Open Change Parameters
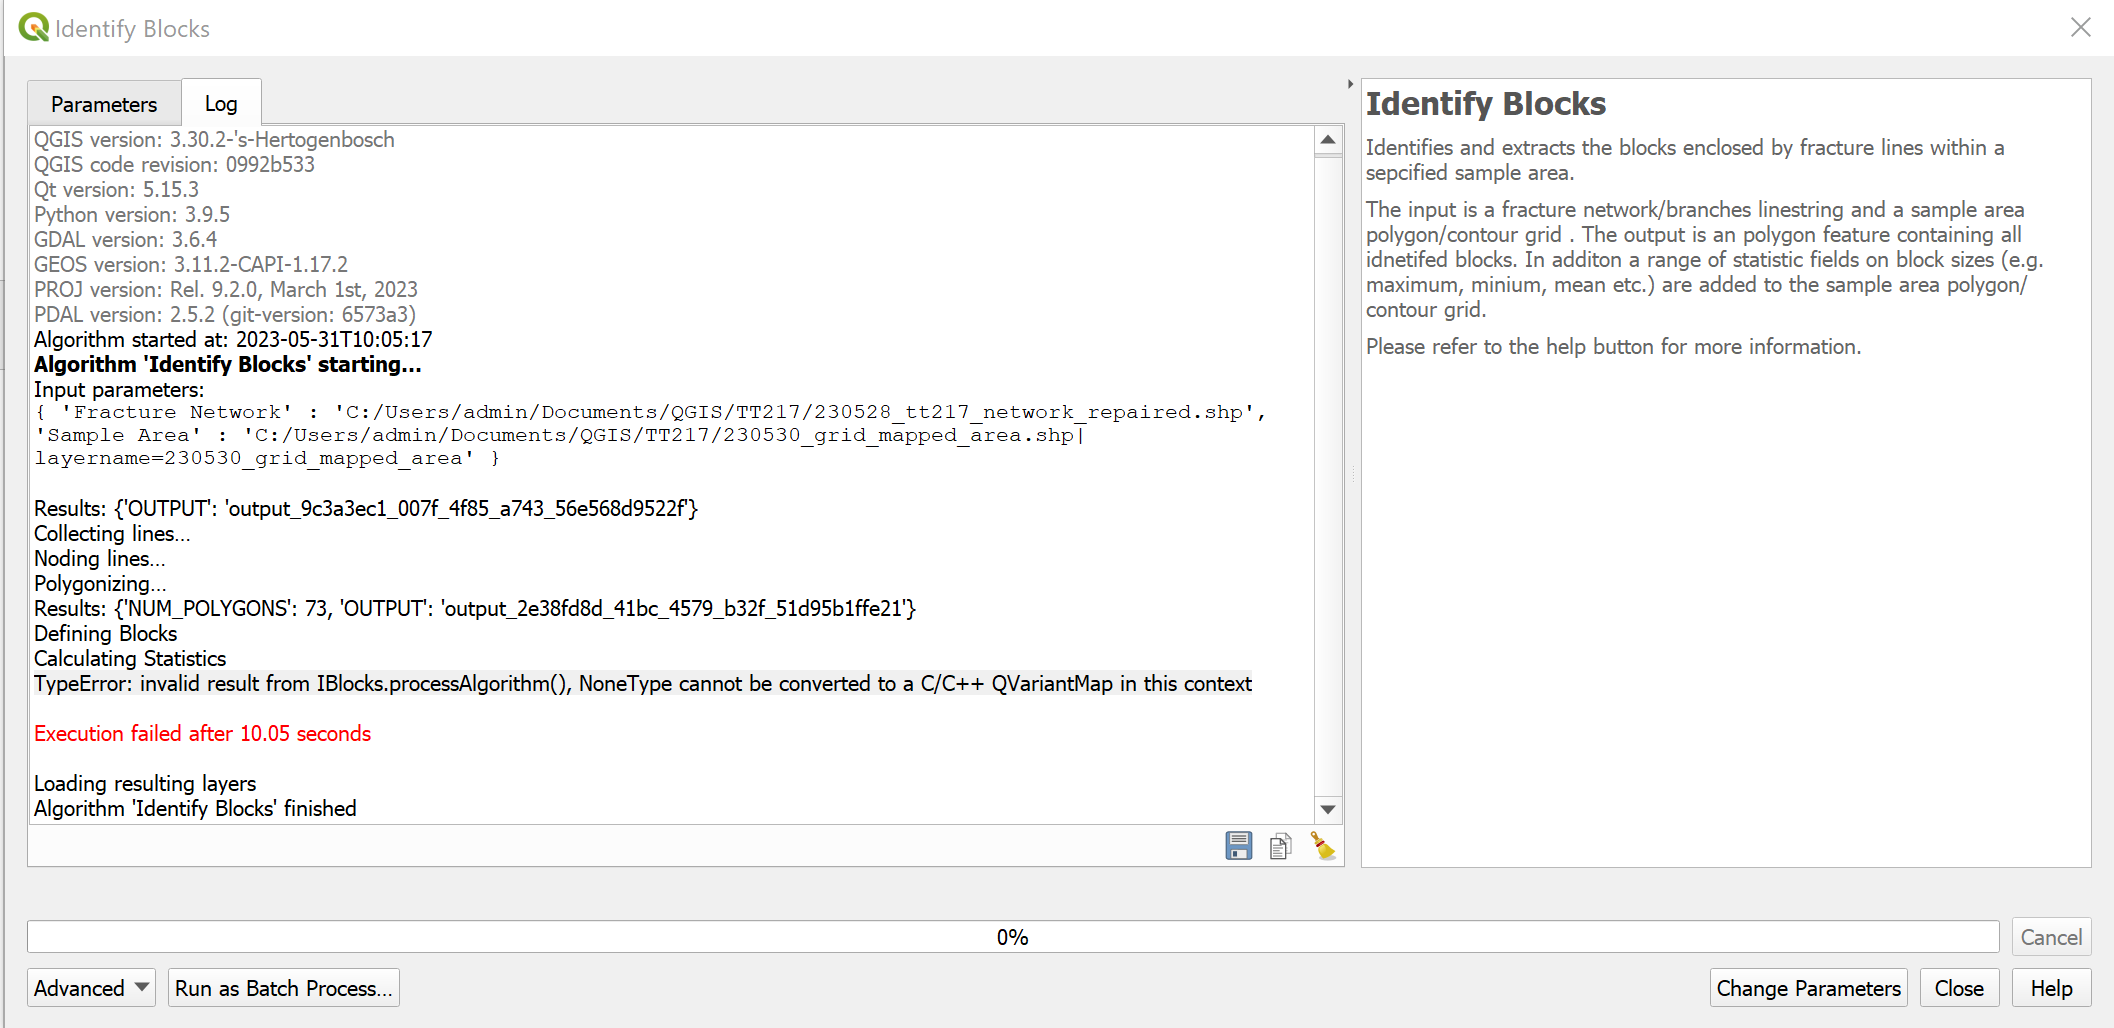This screenshot has width=2114, height=1028. tap(1808, 988)
